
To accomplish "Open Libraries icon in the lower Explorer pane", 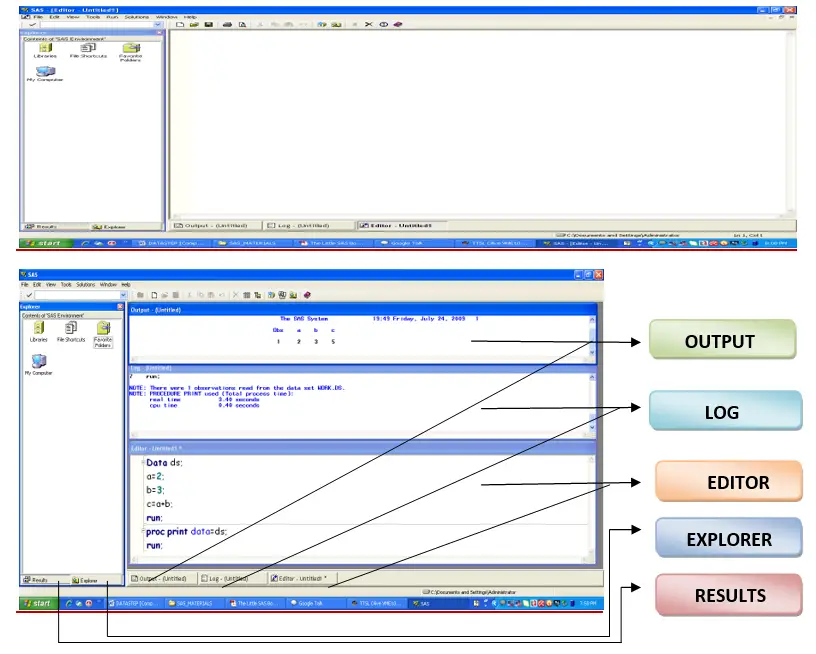I will (39, 329).
